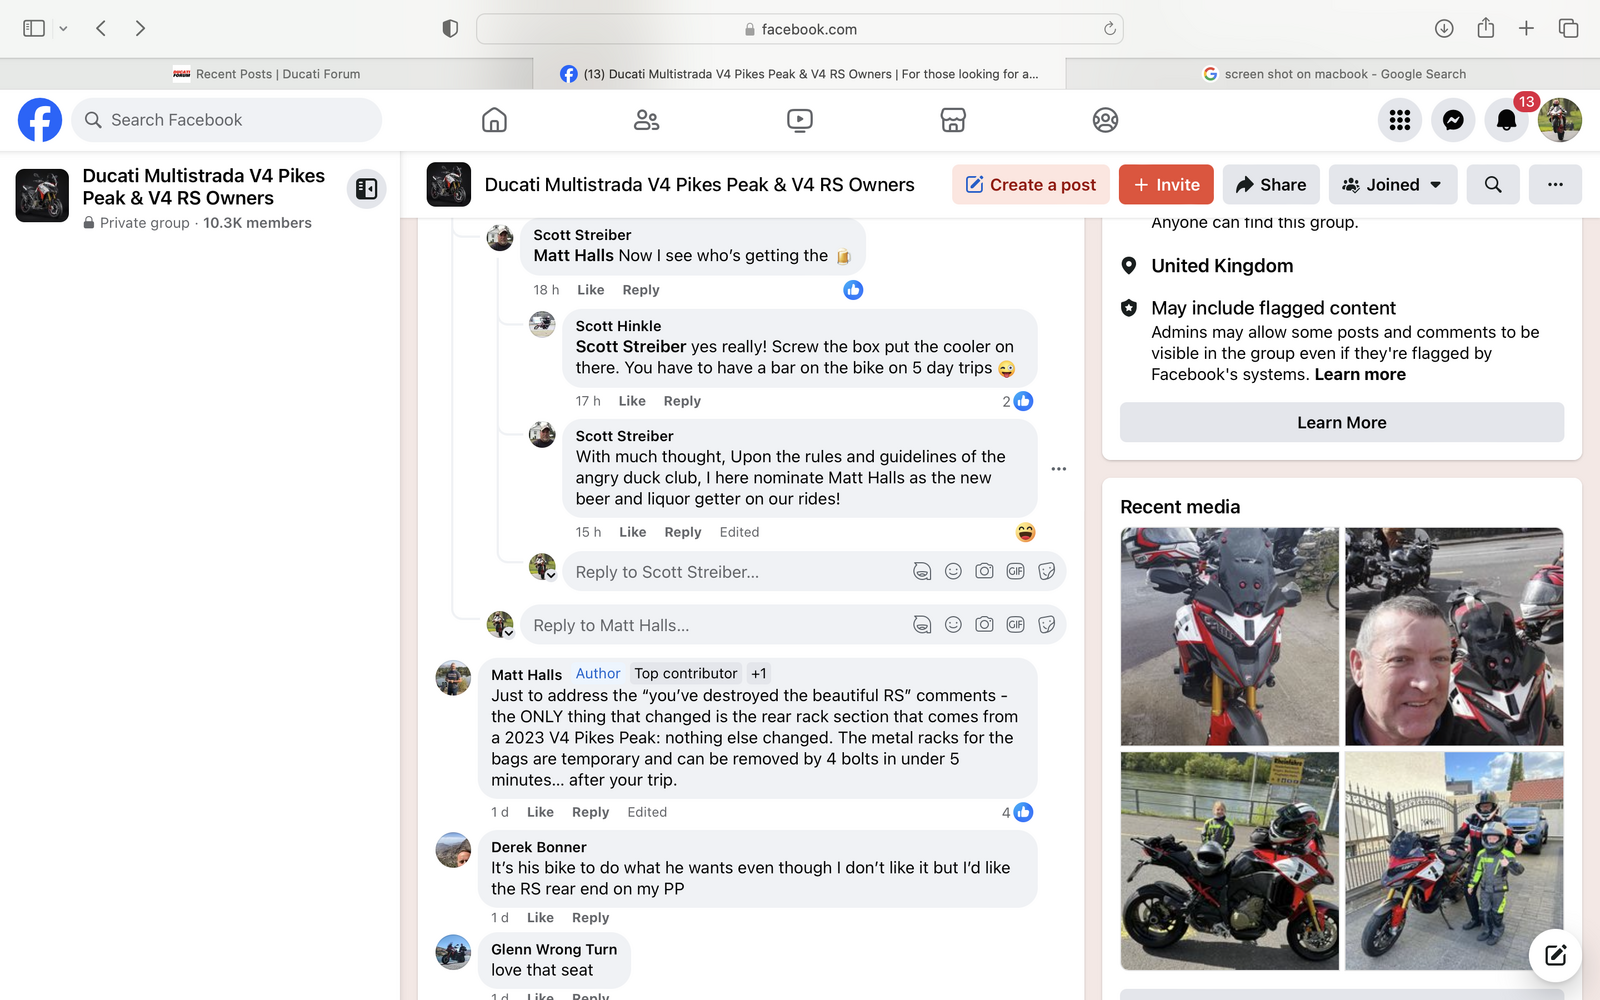Open recent media photo of smiling man
Viewport: 1600px width, 1000px height.
point(1454,636)
